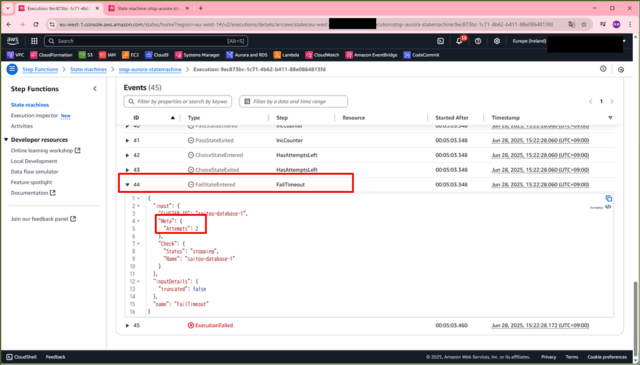
Task: Expand event 41 PassStateExited row
Action: click(x=127, y=140)
